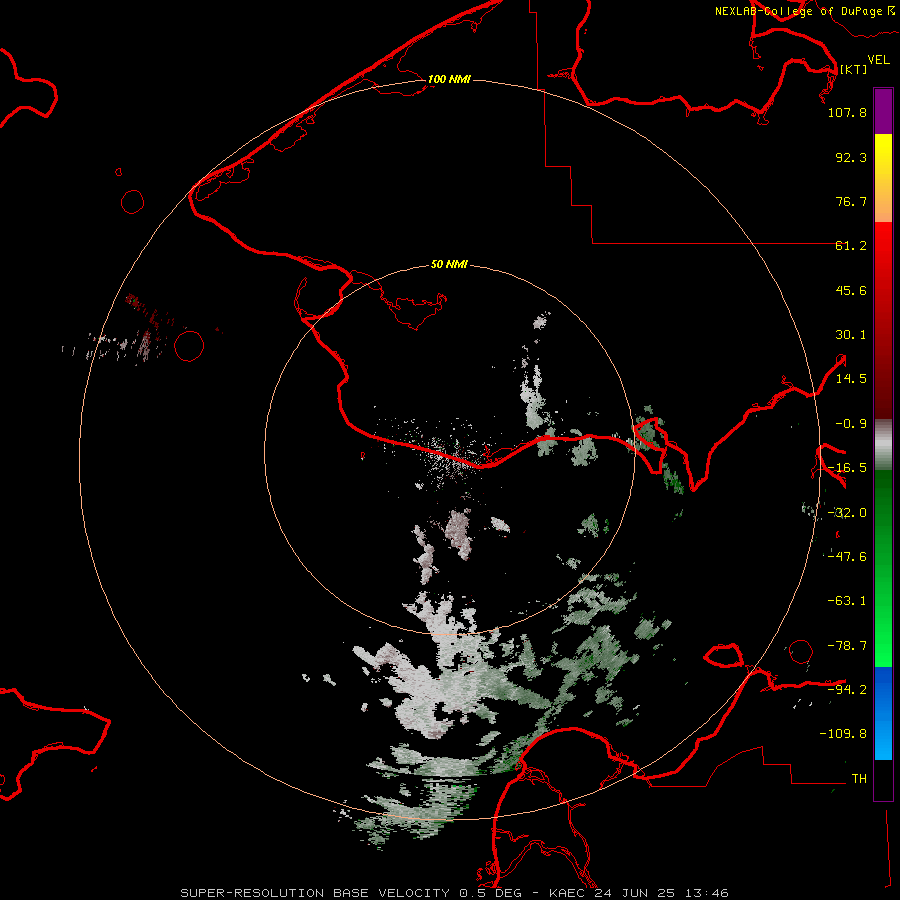
Task: Click the gray near-zero segment of color bar
Action: (x=883, y=444)
